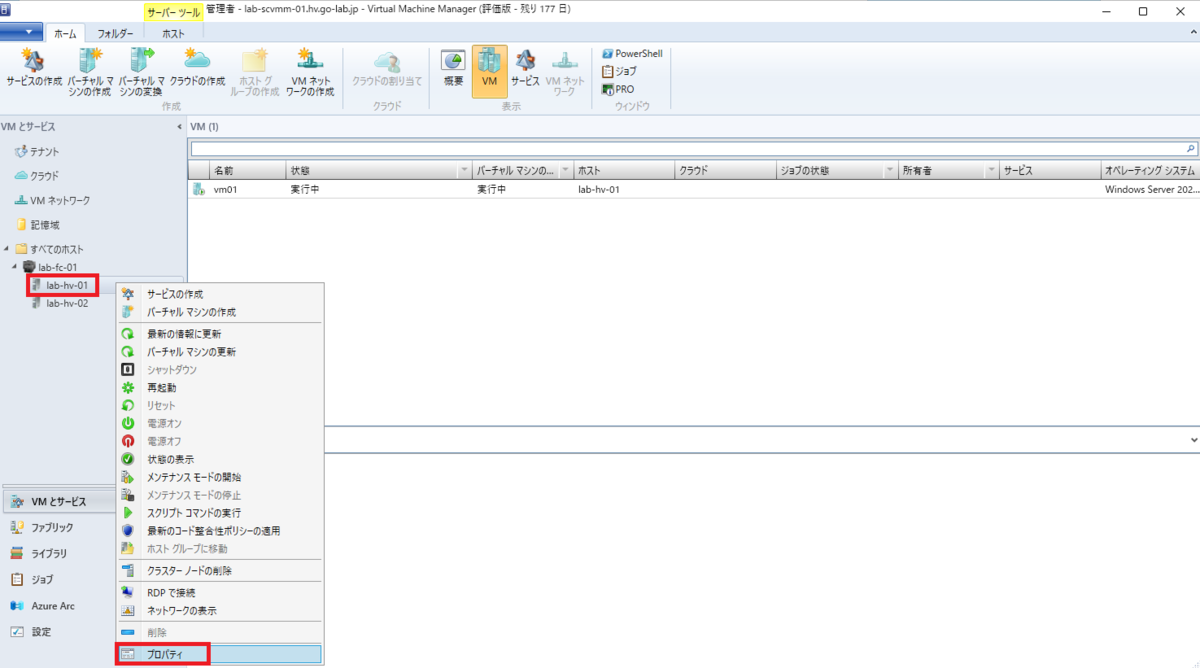Choose Properties (プロパティ) in context menu
The width and height of the screenshot is (1200, 668).
[220, 654]
